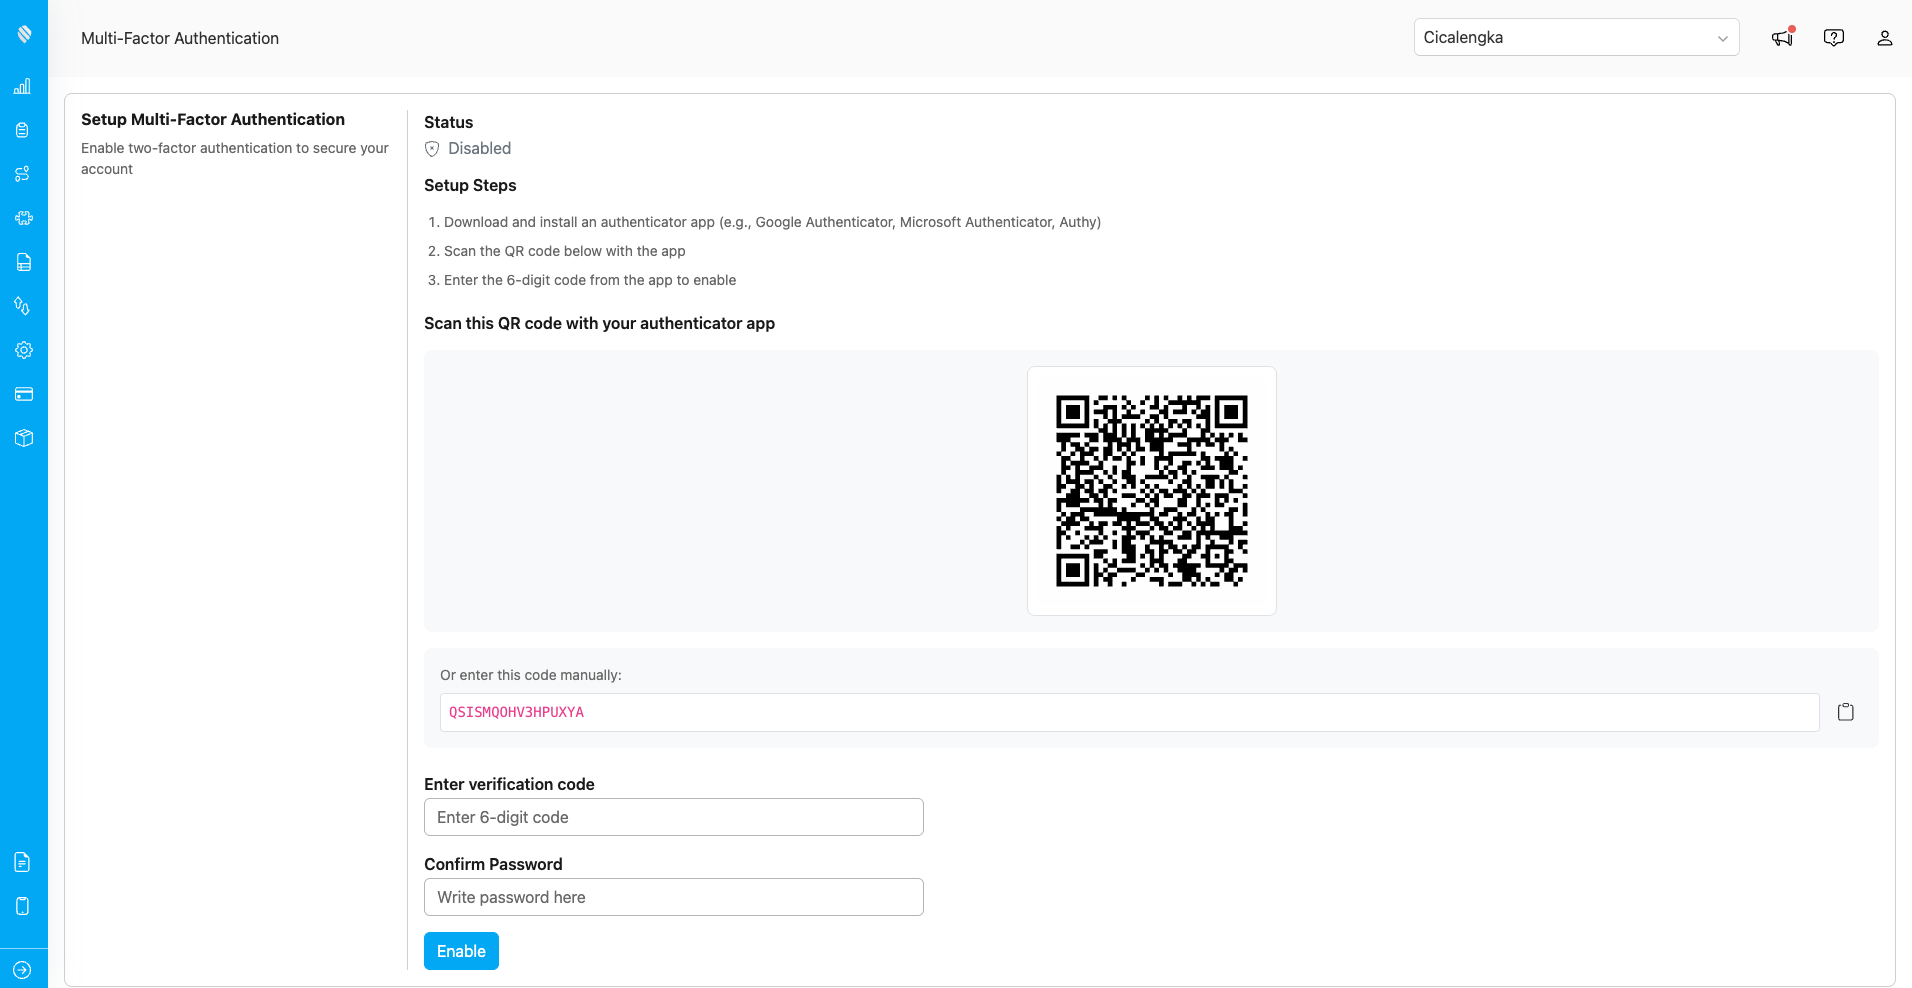This screenshot has width=1912, height=988.
Task: Click the Confirm Password label
Action: (493, 864)
